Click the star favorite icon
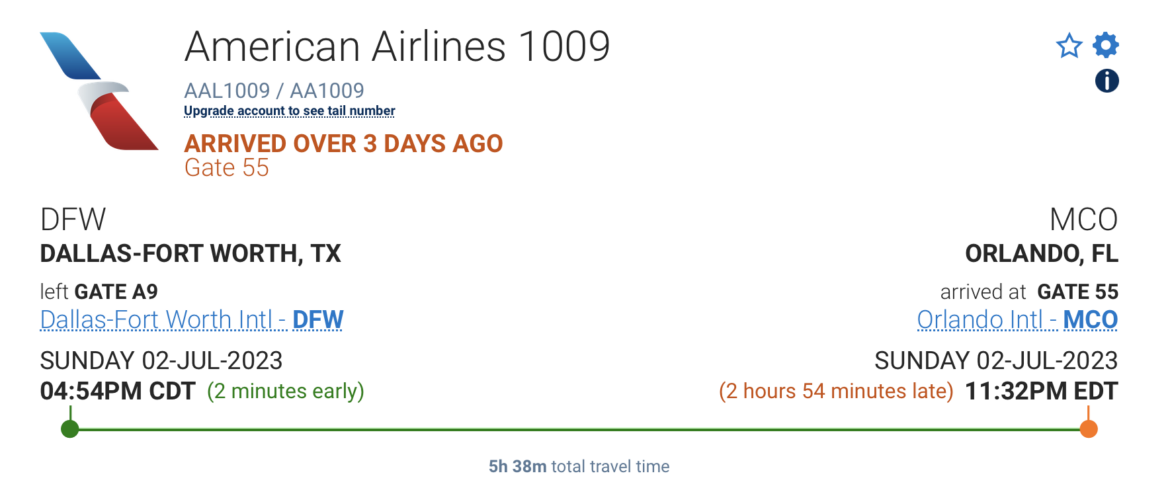 (x=1069, y=46)
